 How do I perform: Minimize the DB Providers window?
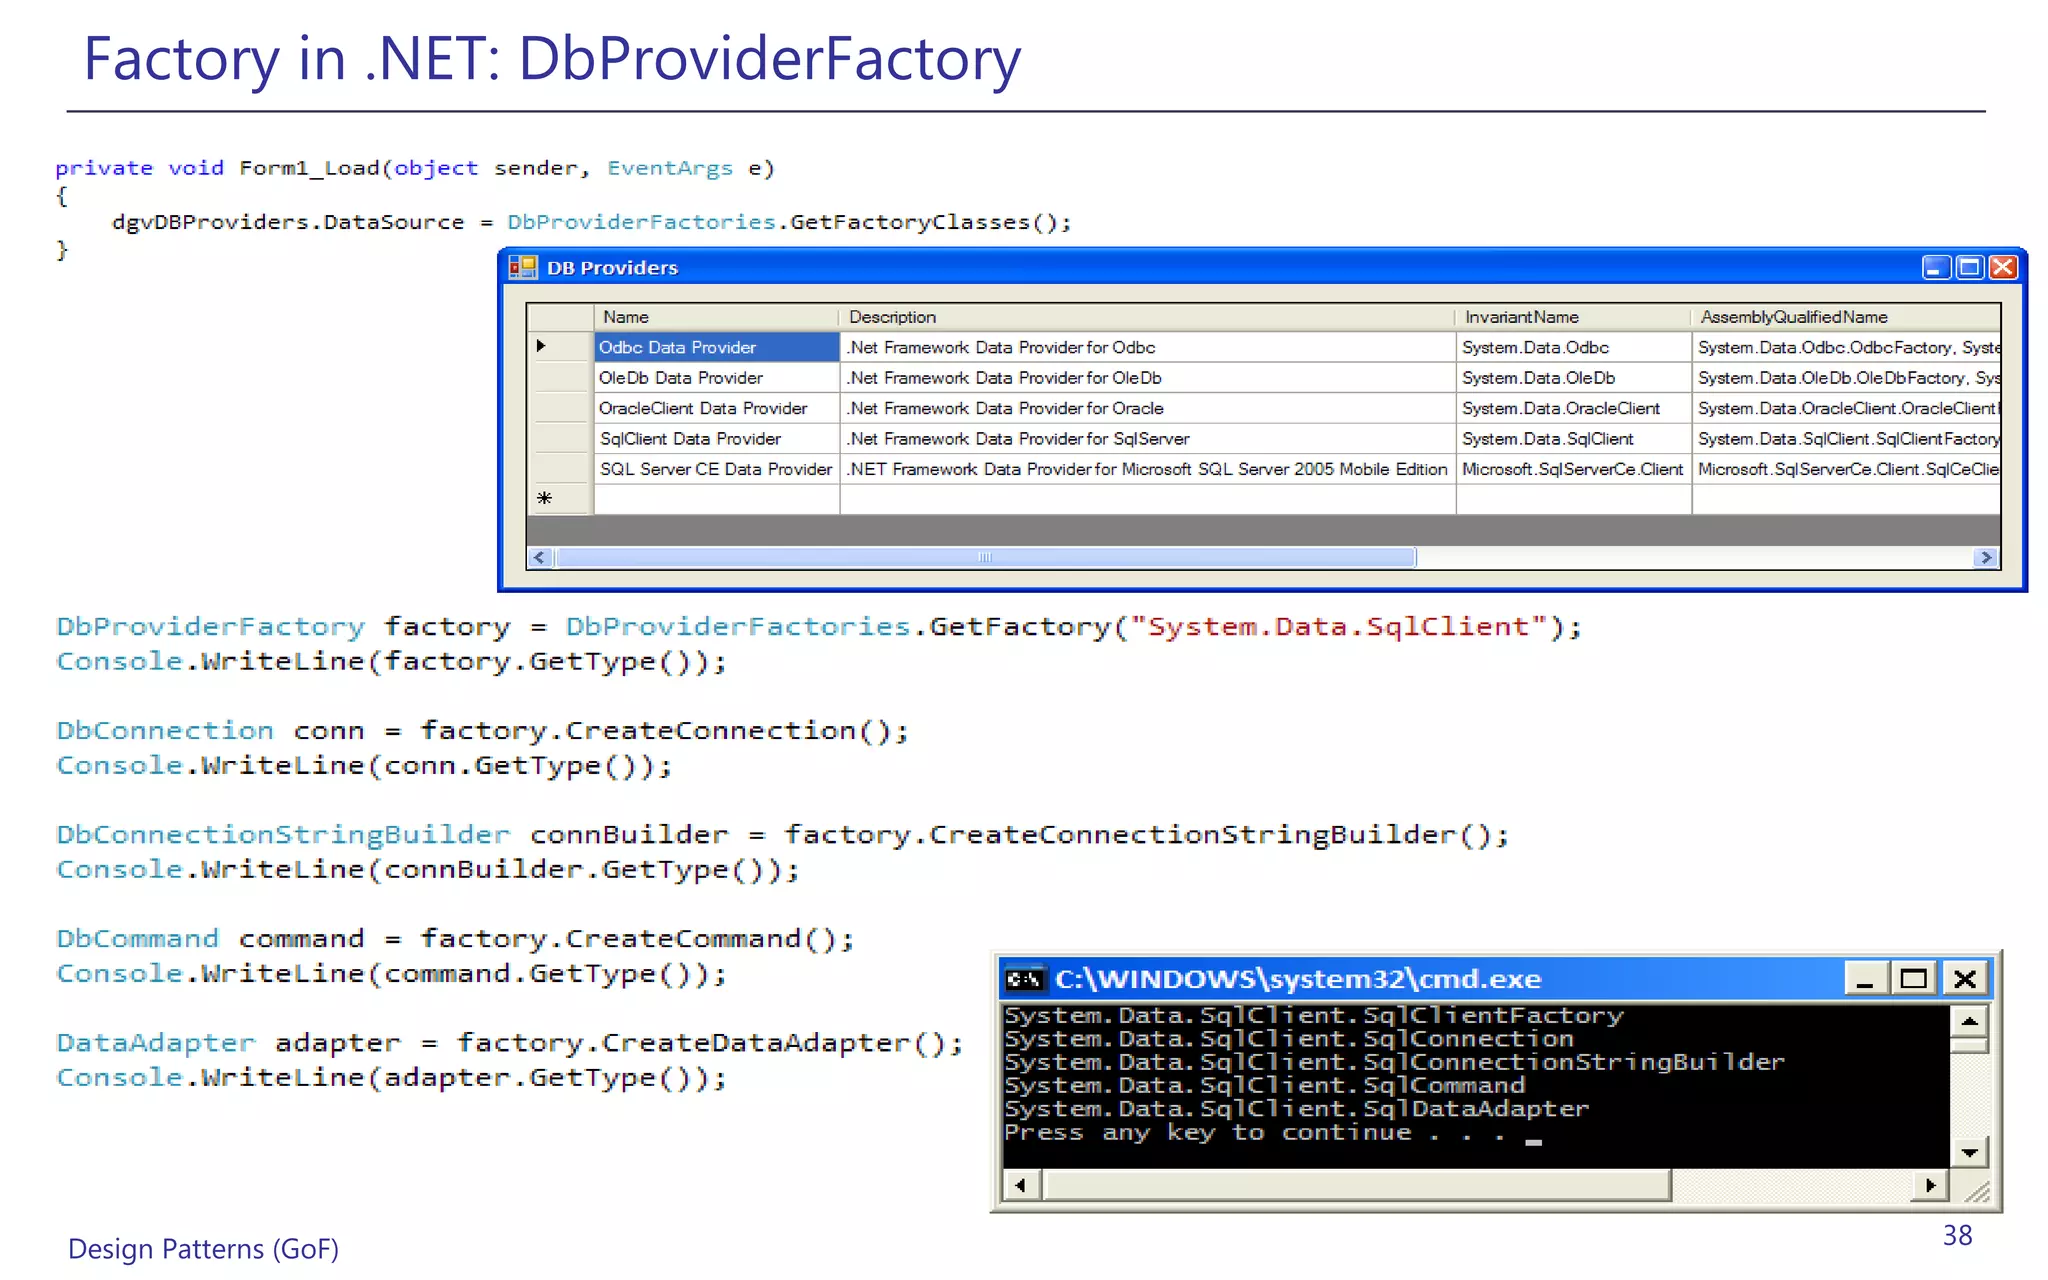click(x=1936, y=267)
